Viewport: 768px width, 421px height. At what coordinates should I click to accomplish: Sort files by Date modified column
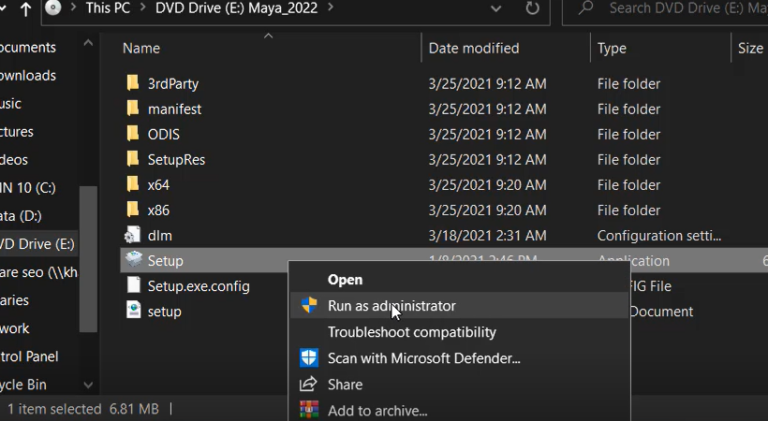[474, 48]
